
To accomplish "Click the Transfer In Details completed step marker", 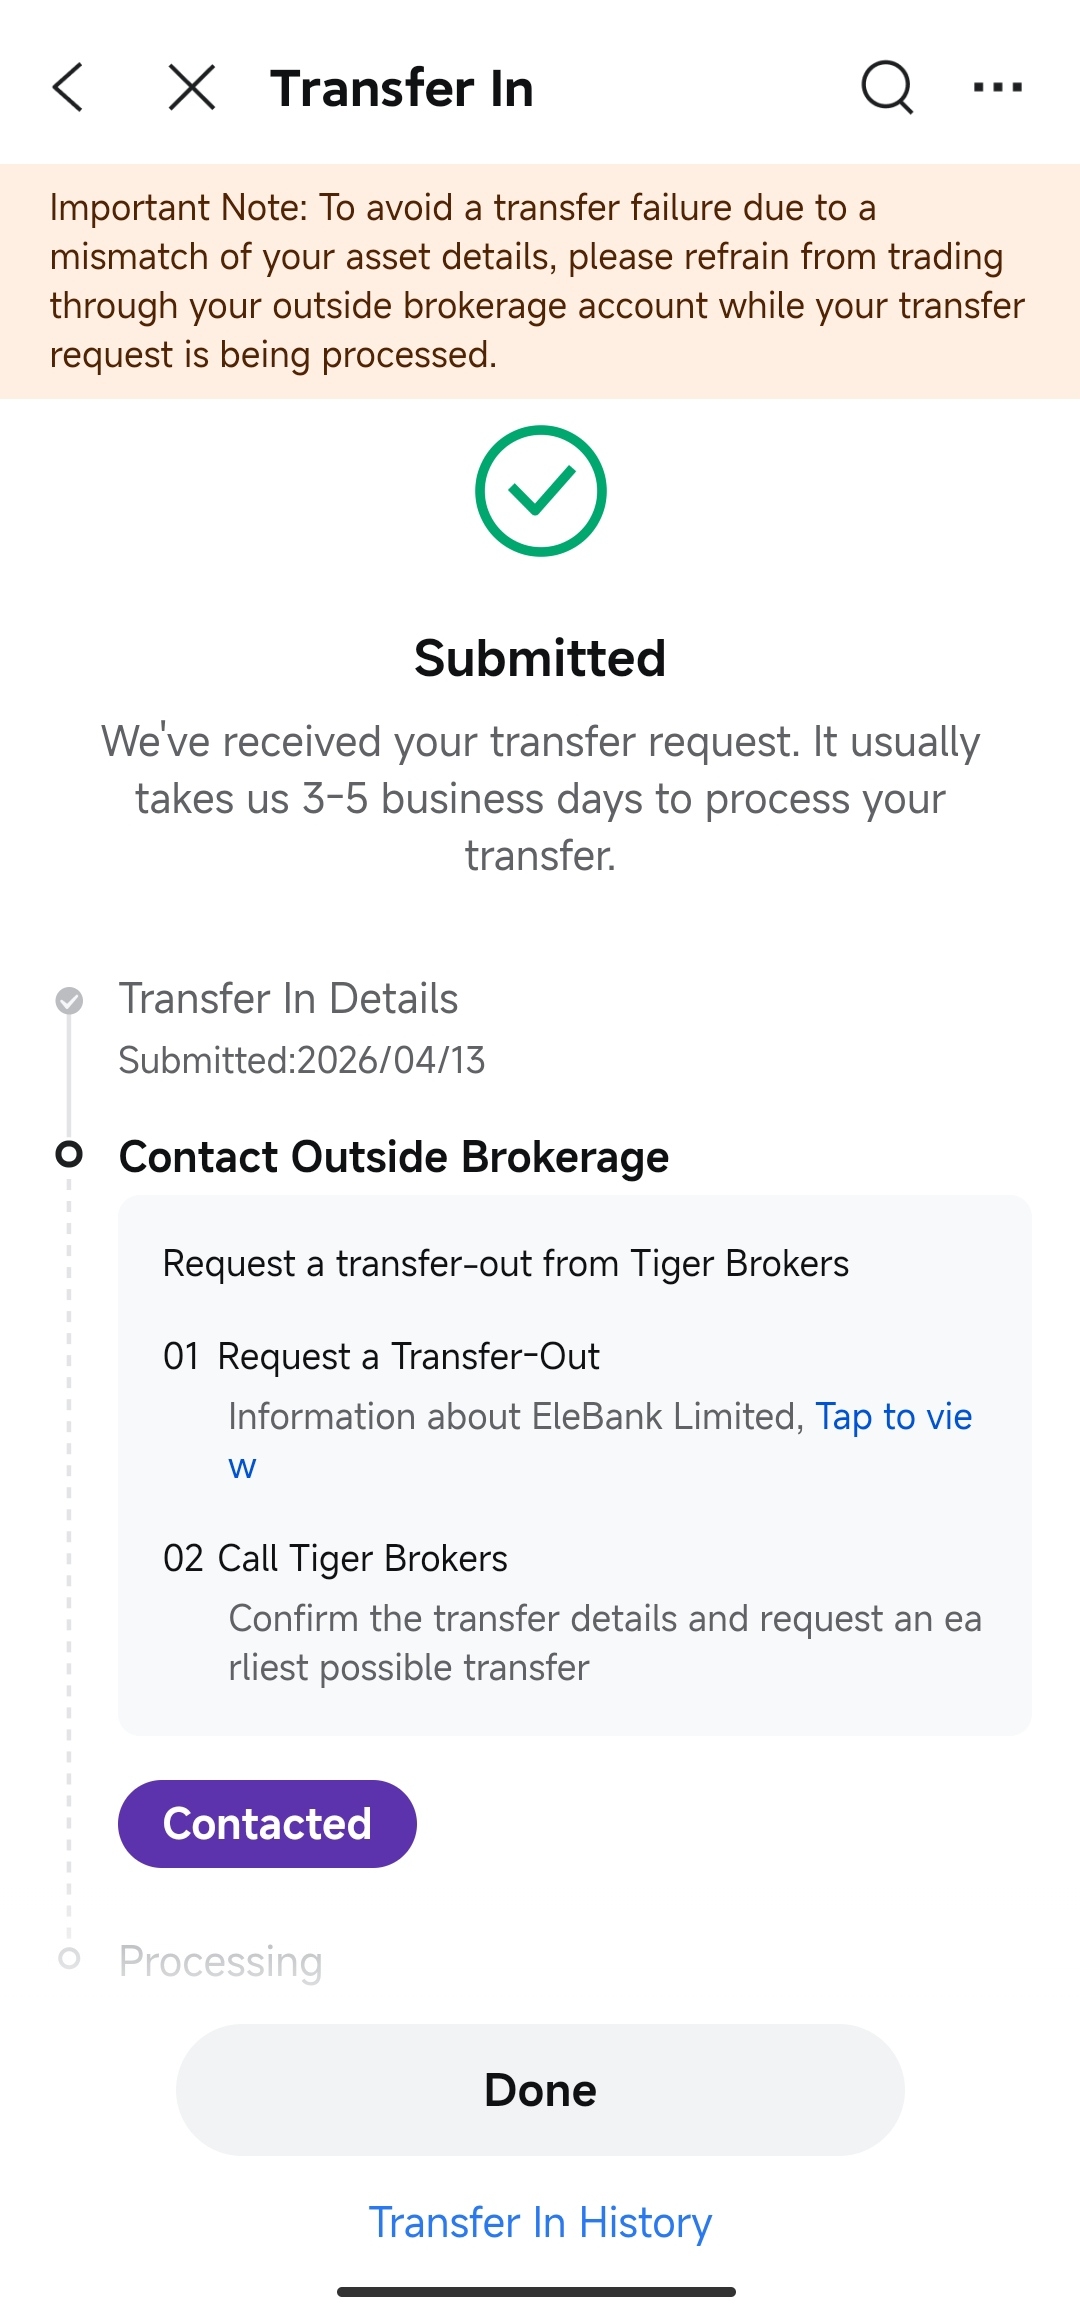I will [x=69, y=1000].
